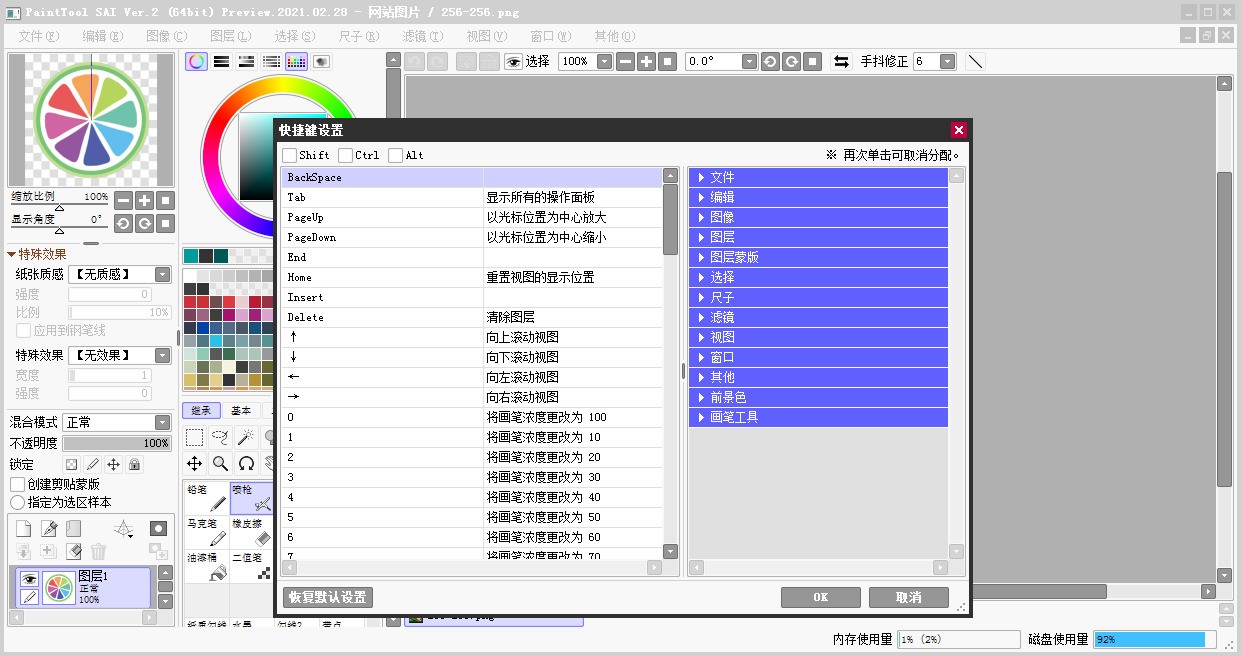The width and height of the screenshot is (1241, 656).
Task: Open the 纸张质感 paper texture dropdown
Action: [119, 273]
